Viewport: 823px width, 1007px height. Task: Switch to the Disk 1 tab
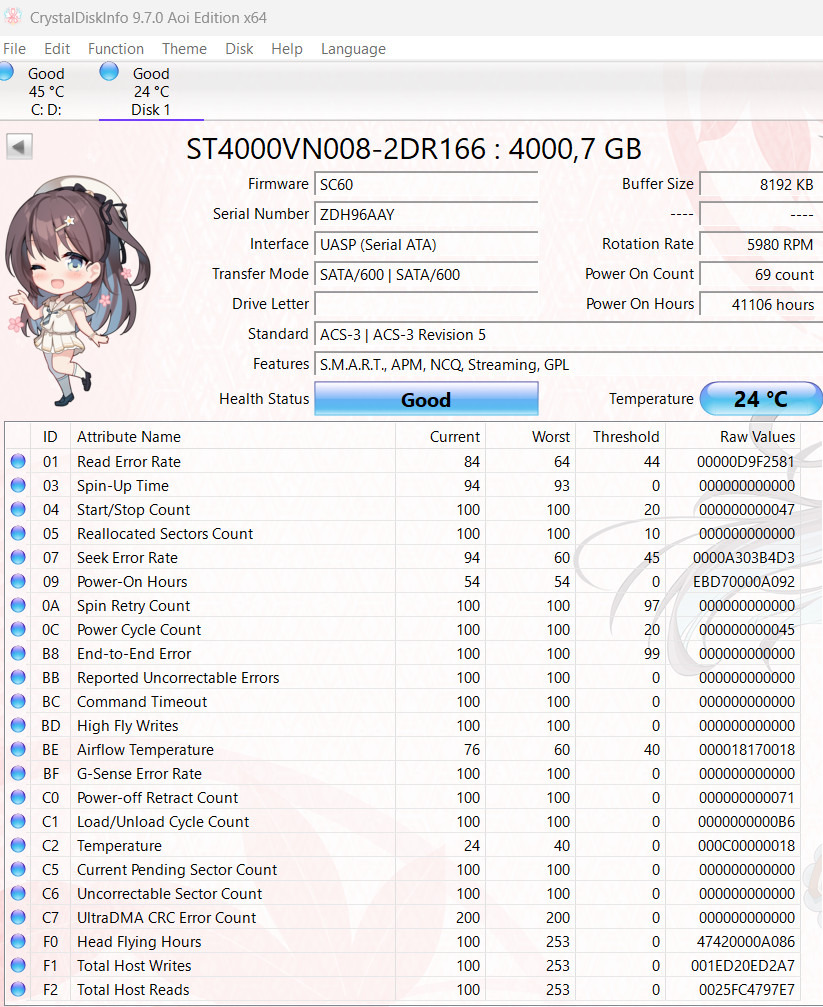click(x=150, y=90)
